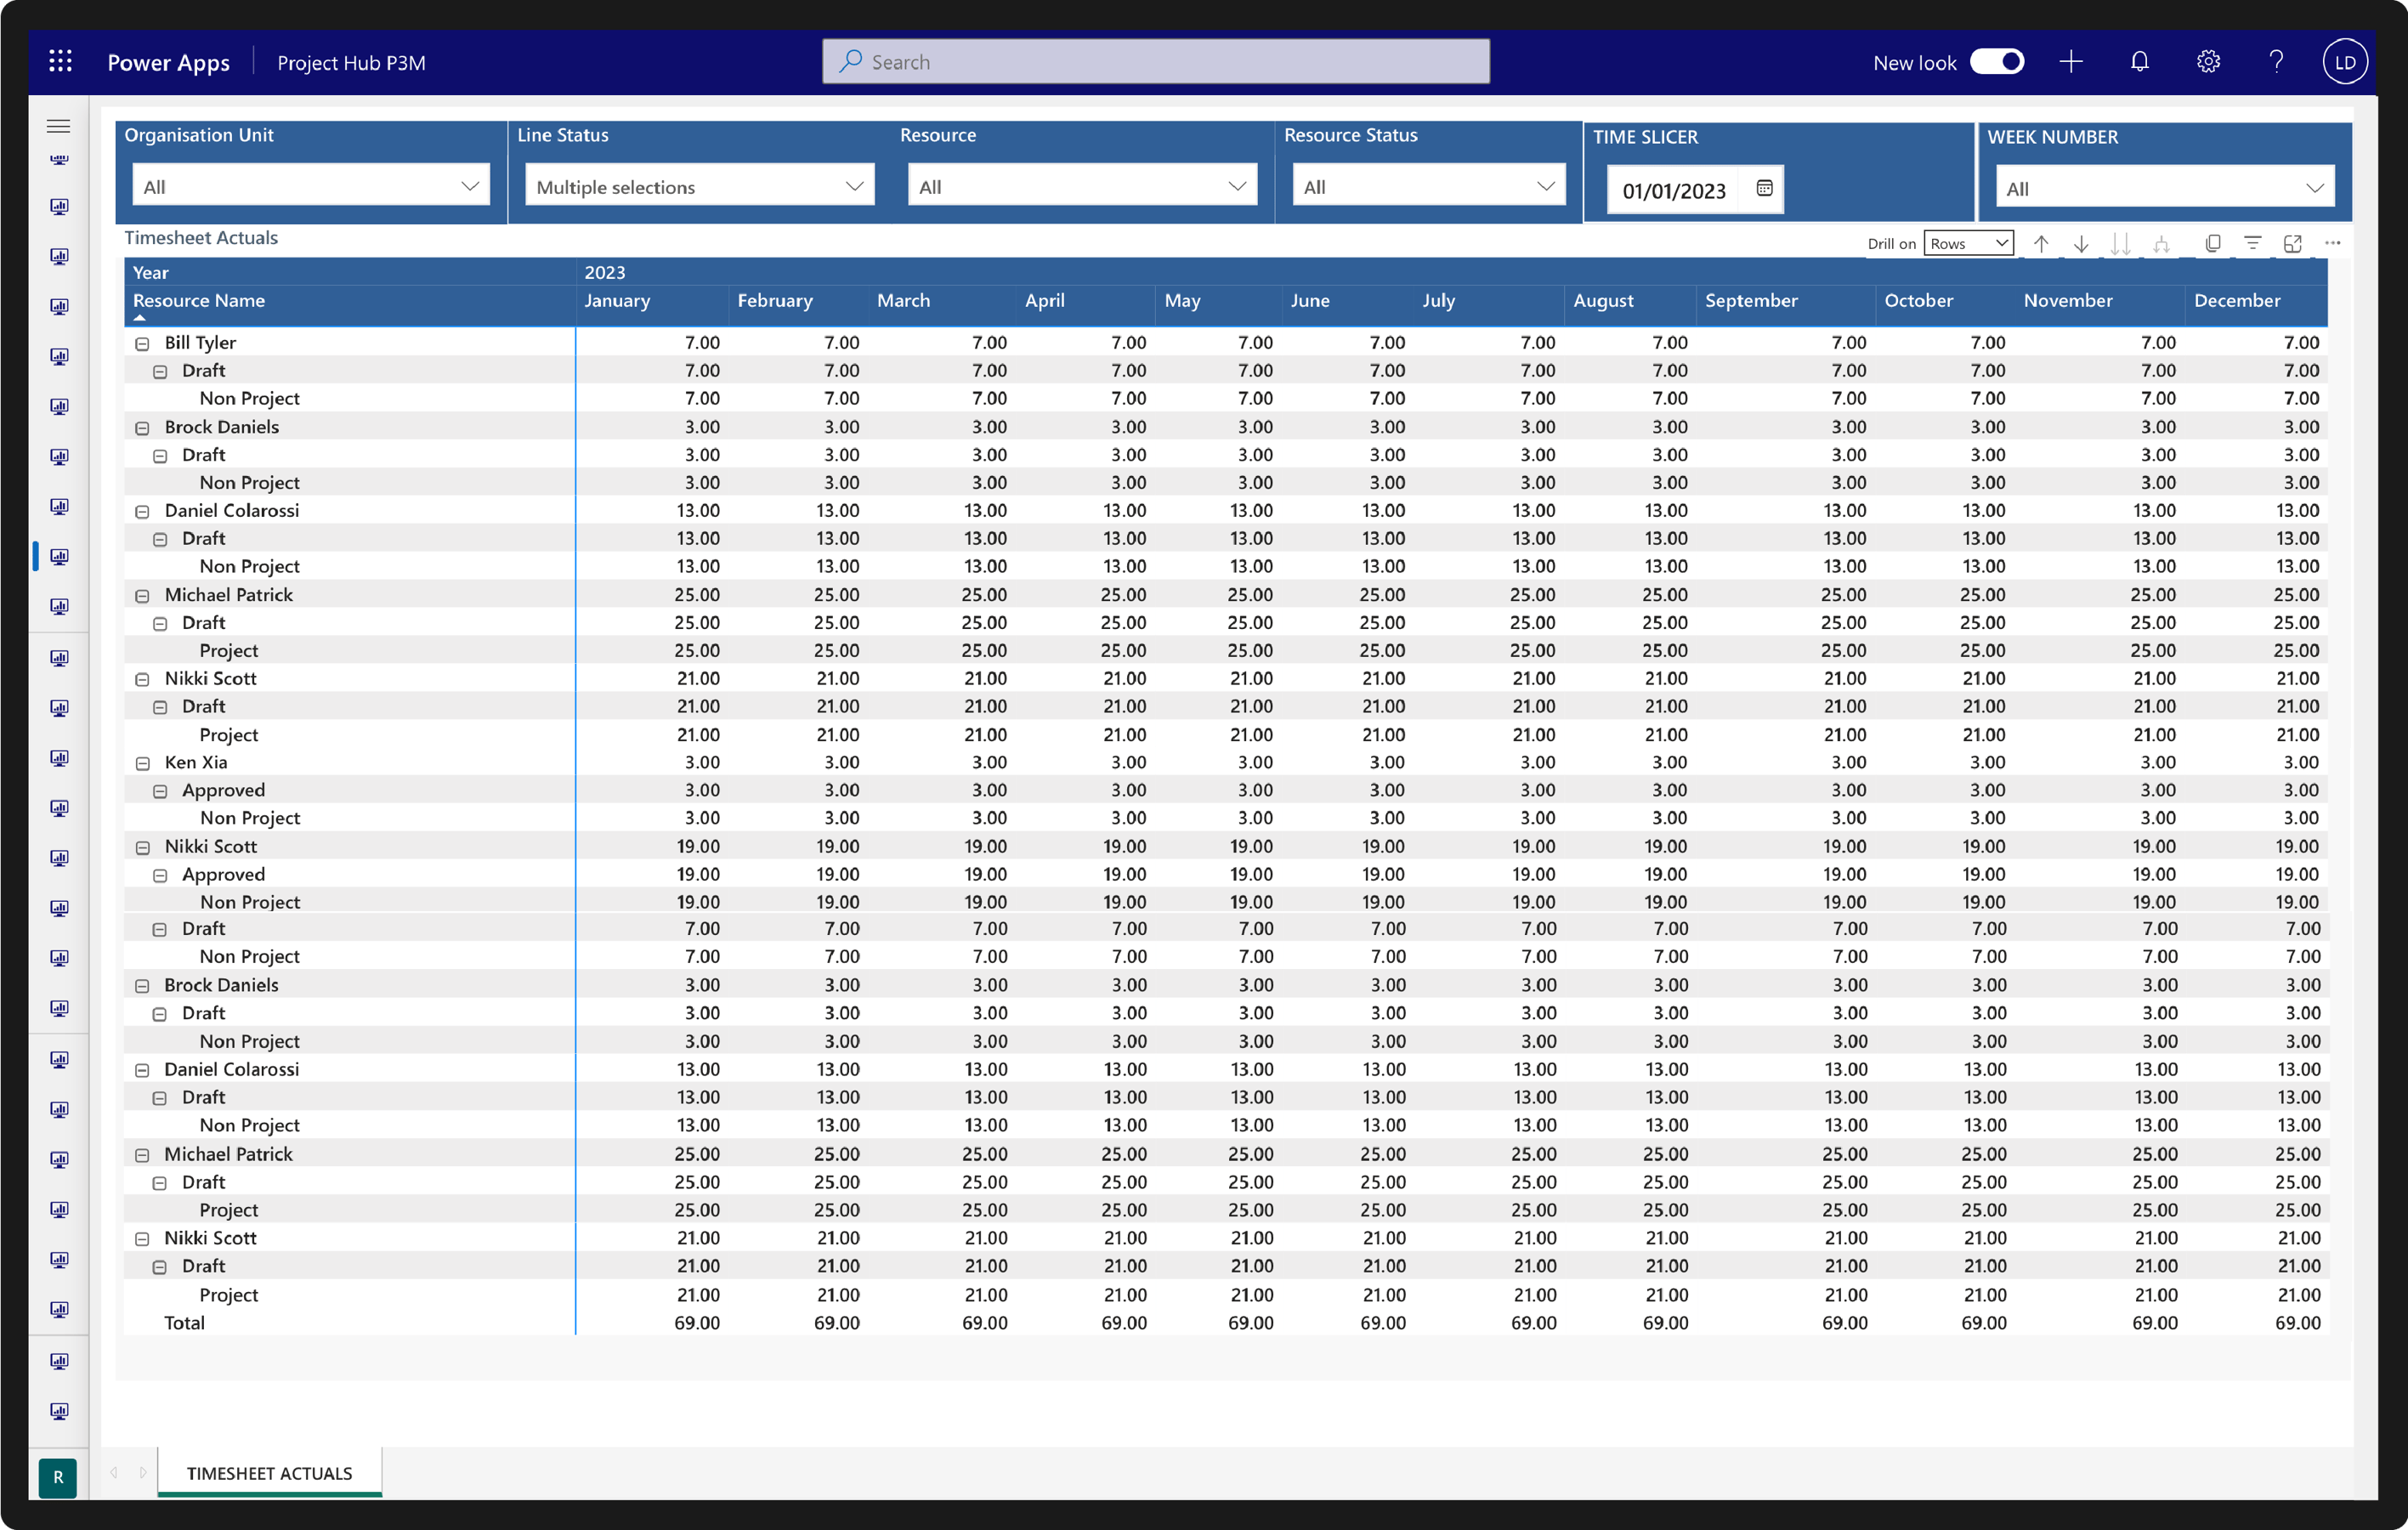
Task: Open the Line Status multiple selections dropdown
Action: coord(855,185)
